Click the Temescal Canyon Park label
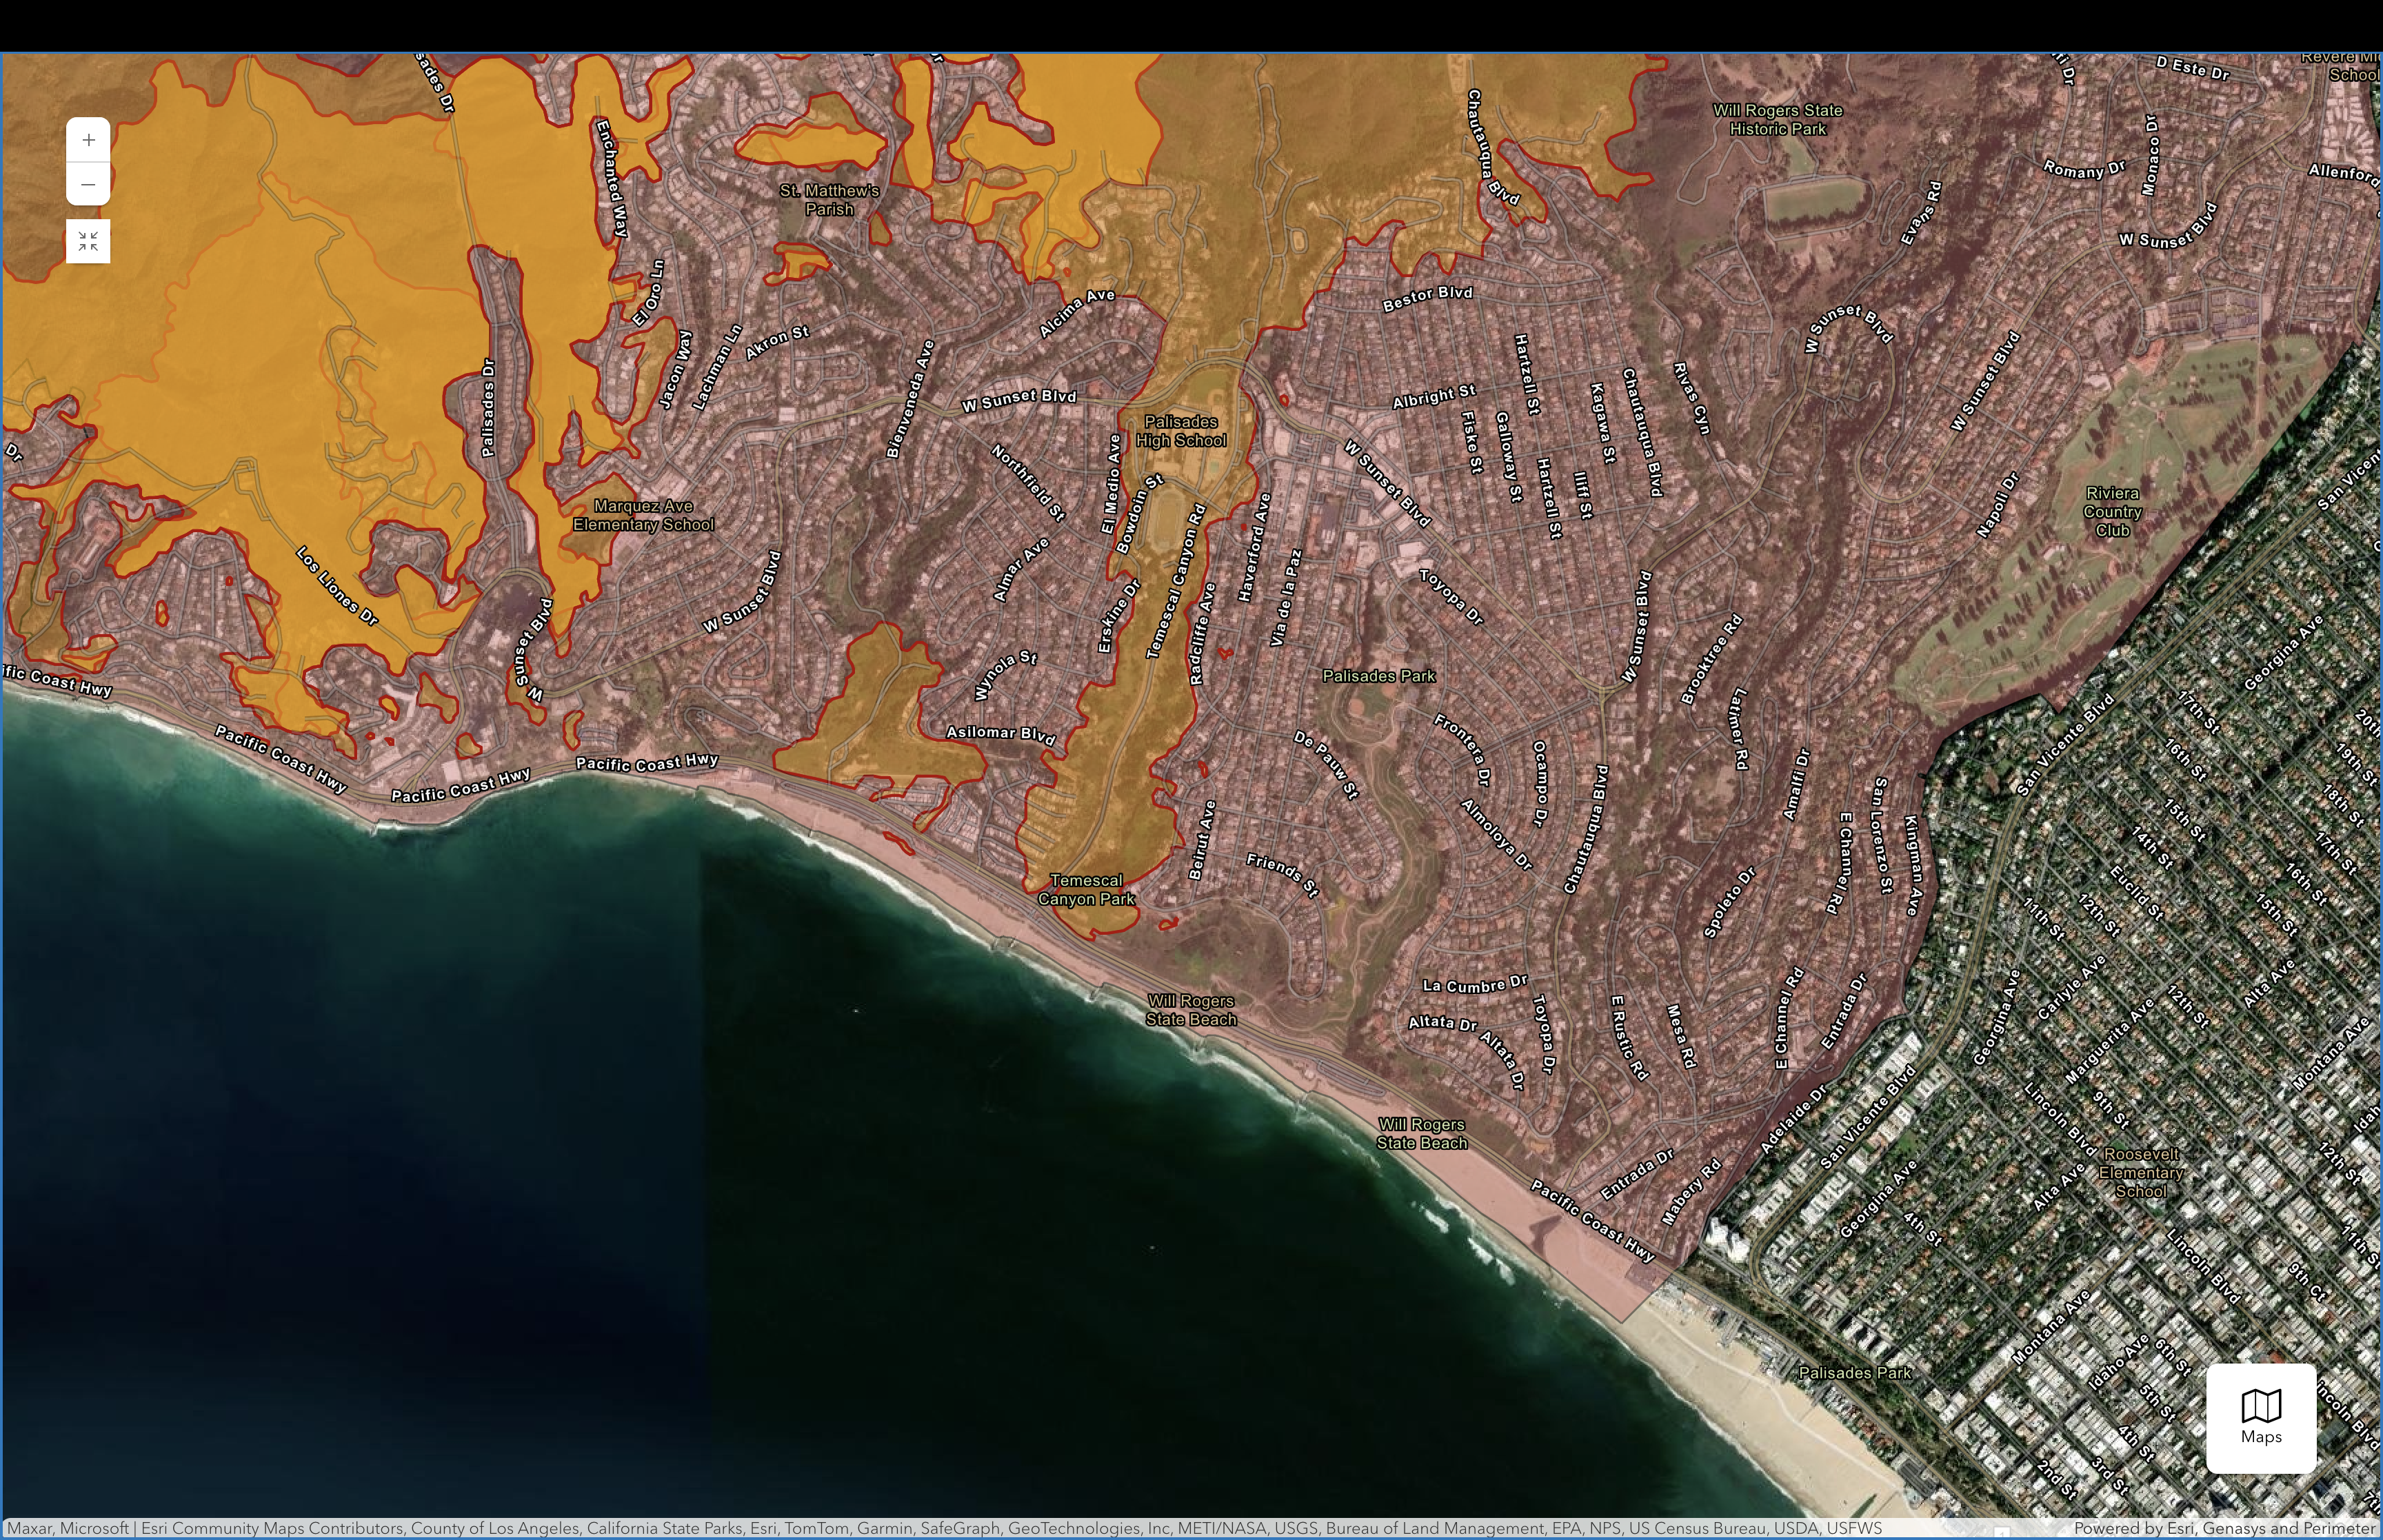Image resolution: width=2383 pixels, height=1540 pixels. pos(1086,889)
